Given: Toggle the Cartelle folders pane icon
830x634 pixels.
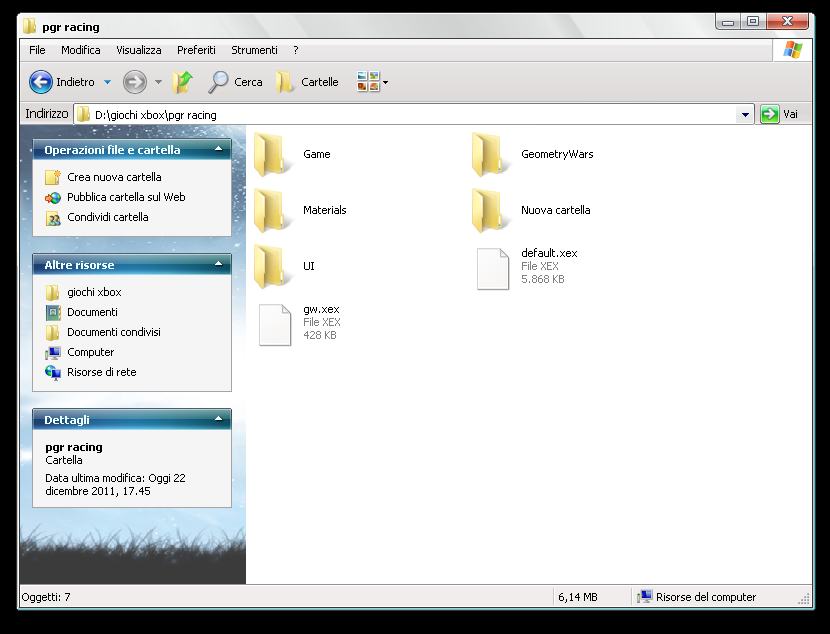Looking at the screenshot, I should pyautogui.click(x=285, y=82).
